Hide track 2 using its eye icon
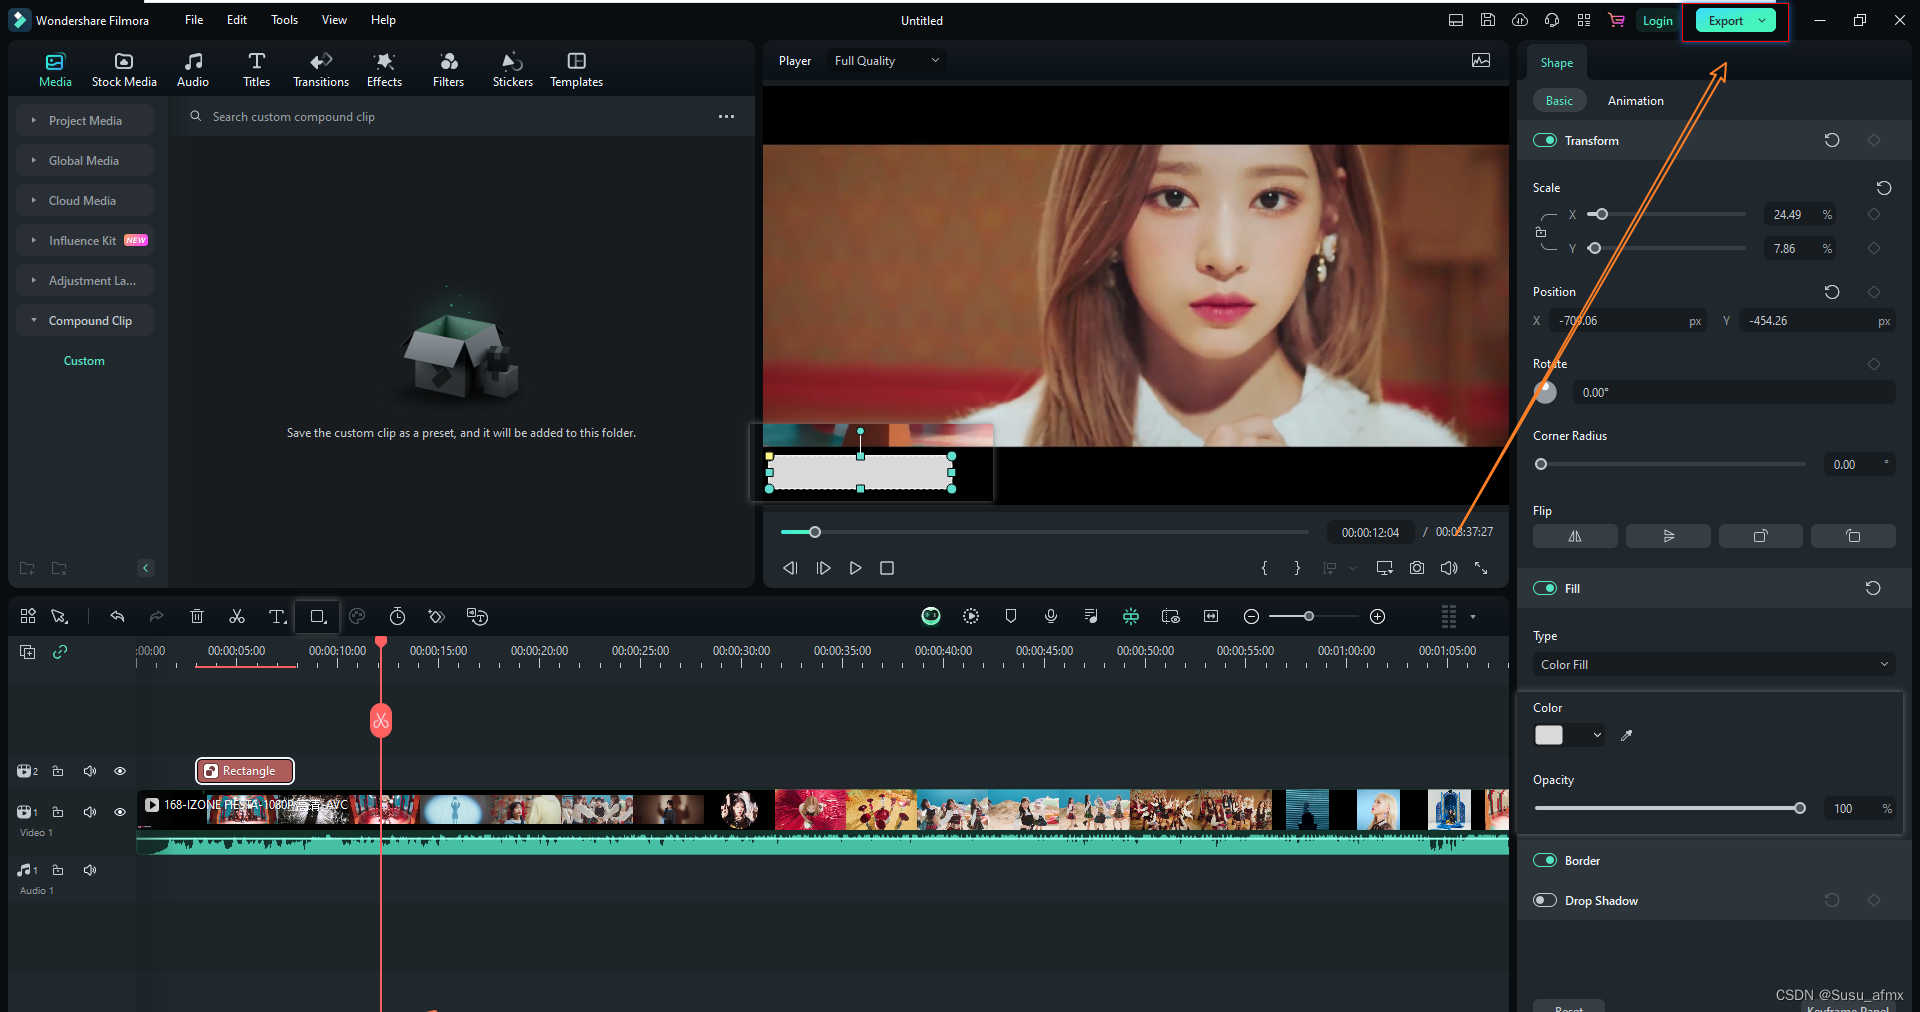1920x1012 pixels. [120, 771]
